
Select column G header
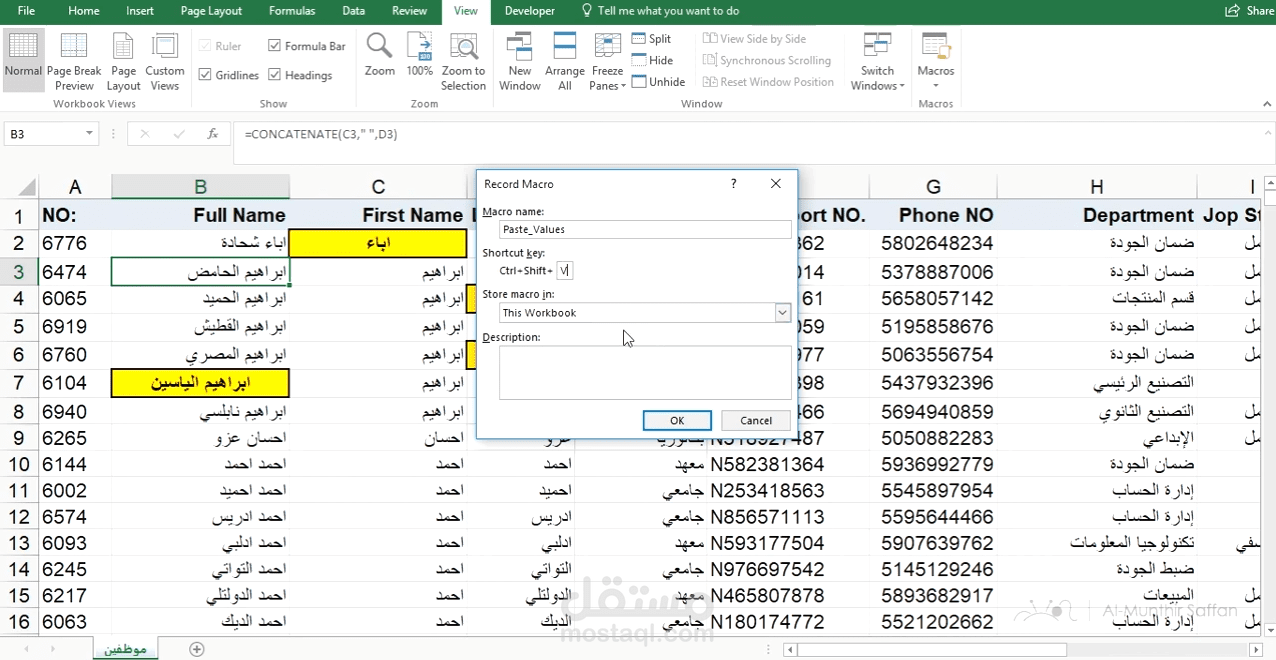point(933,187)
